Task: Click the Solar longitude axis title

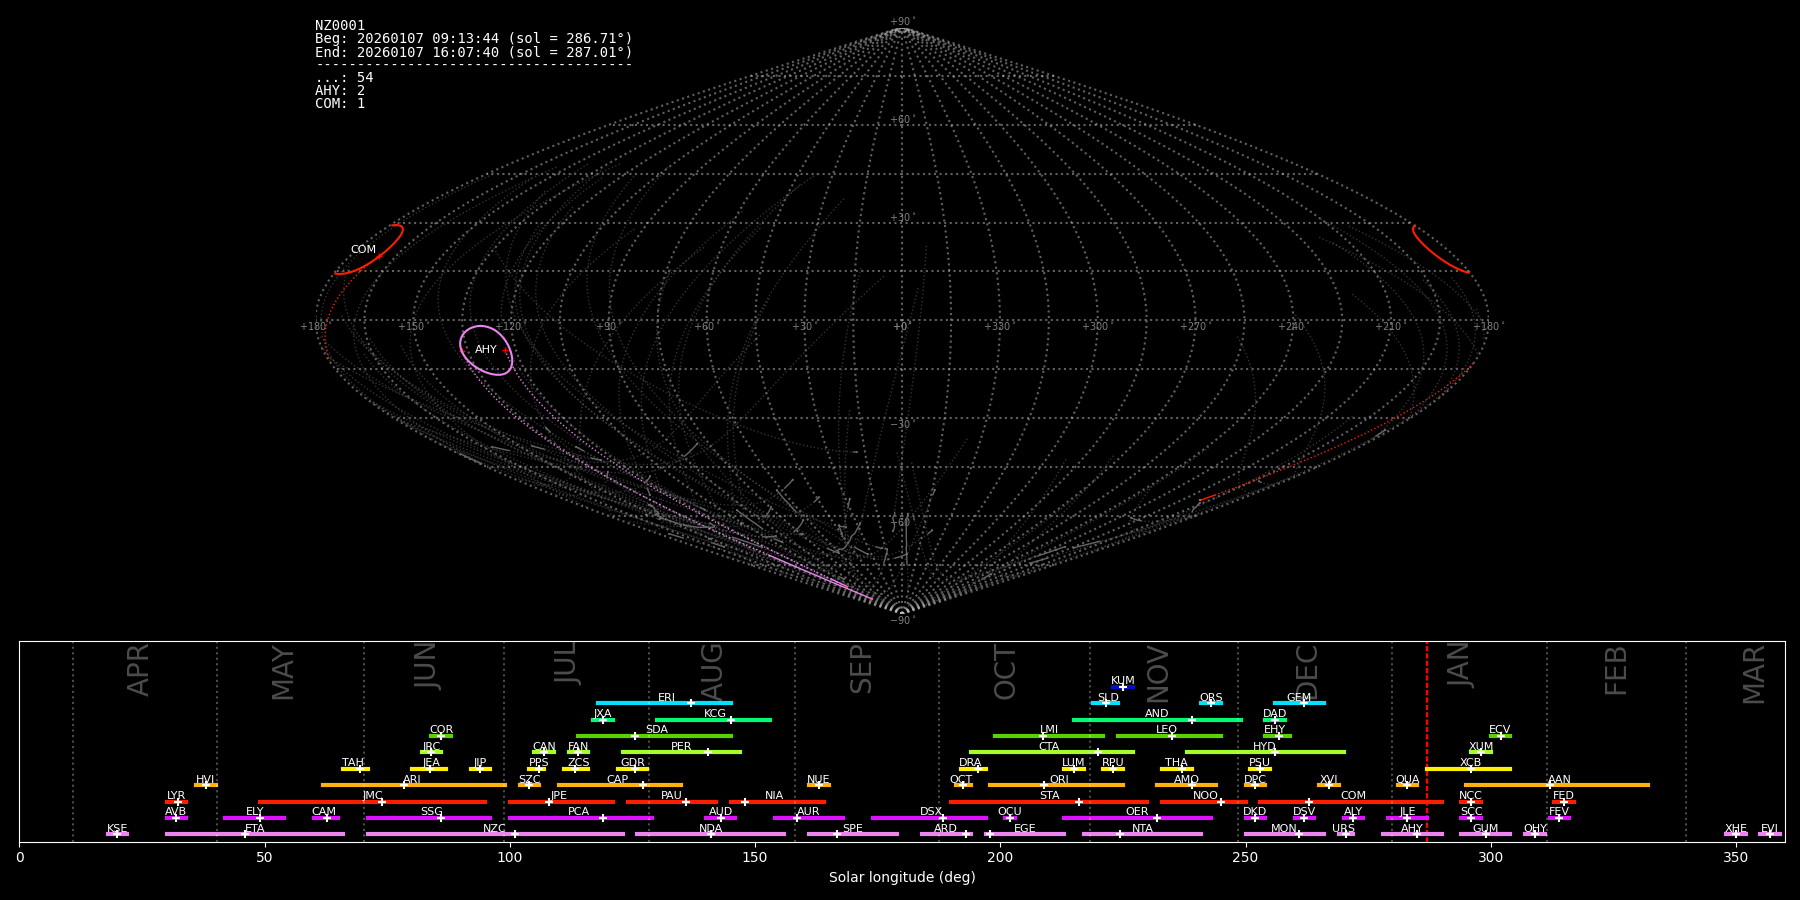Action: 901,878
